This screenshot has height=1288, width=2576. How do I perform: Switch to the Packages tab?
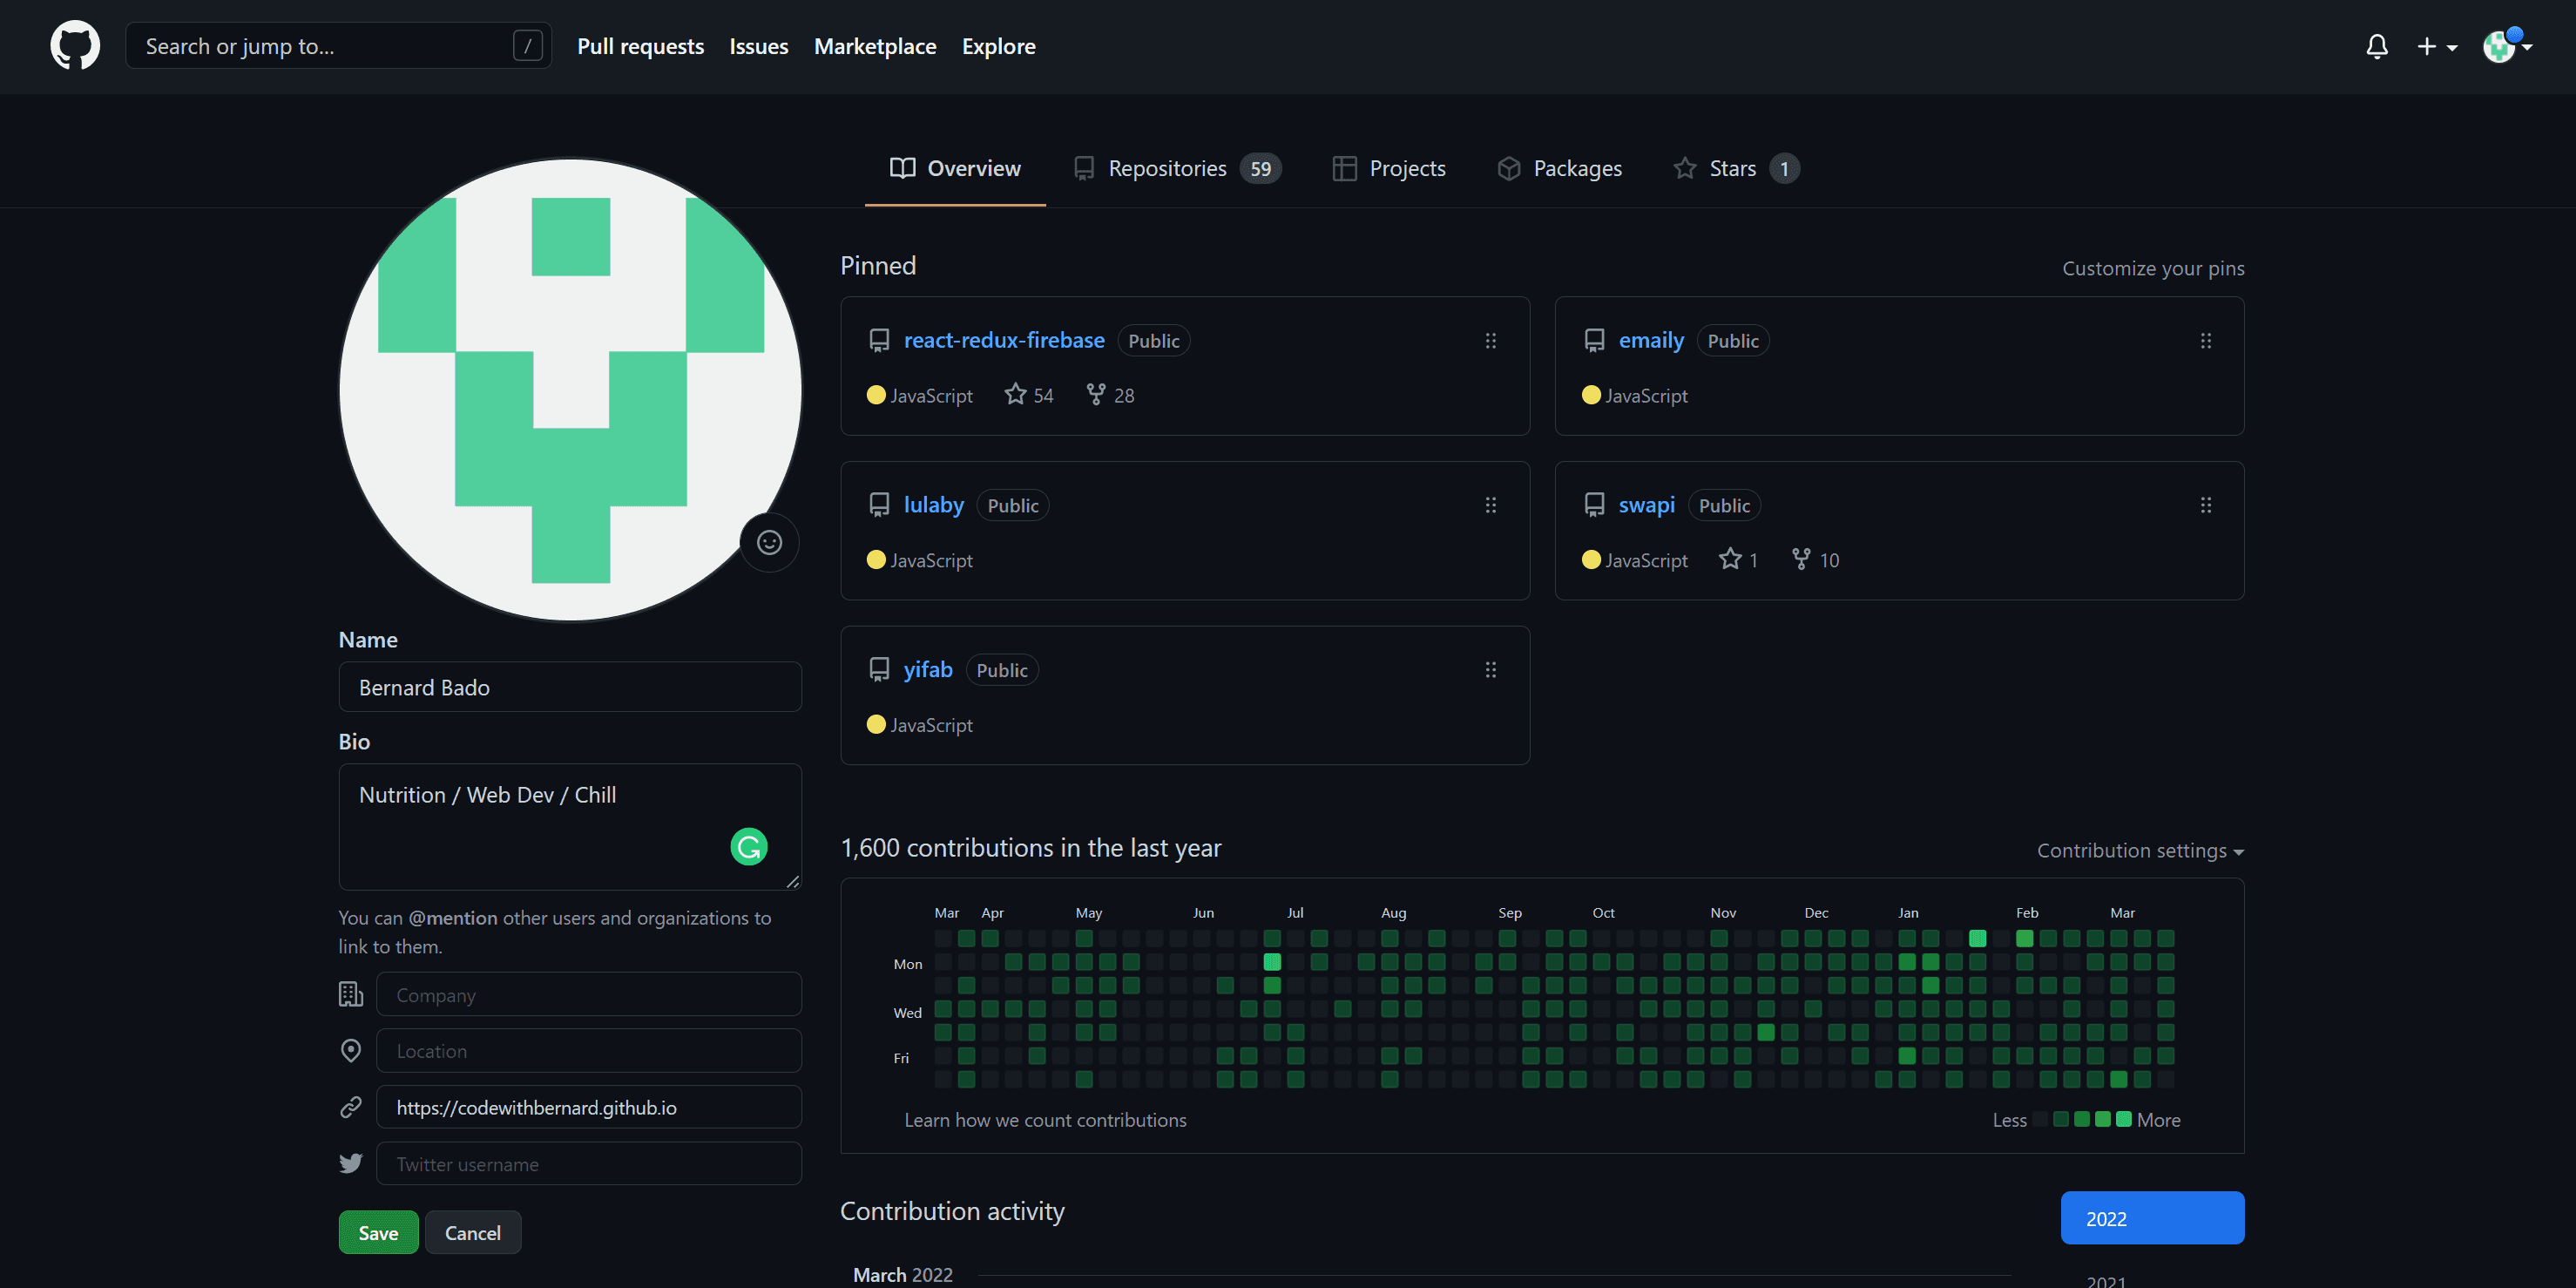click(1559, 168)
